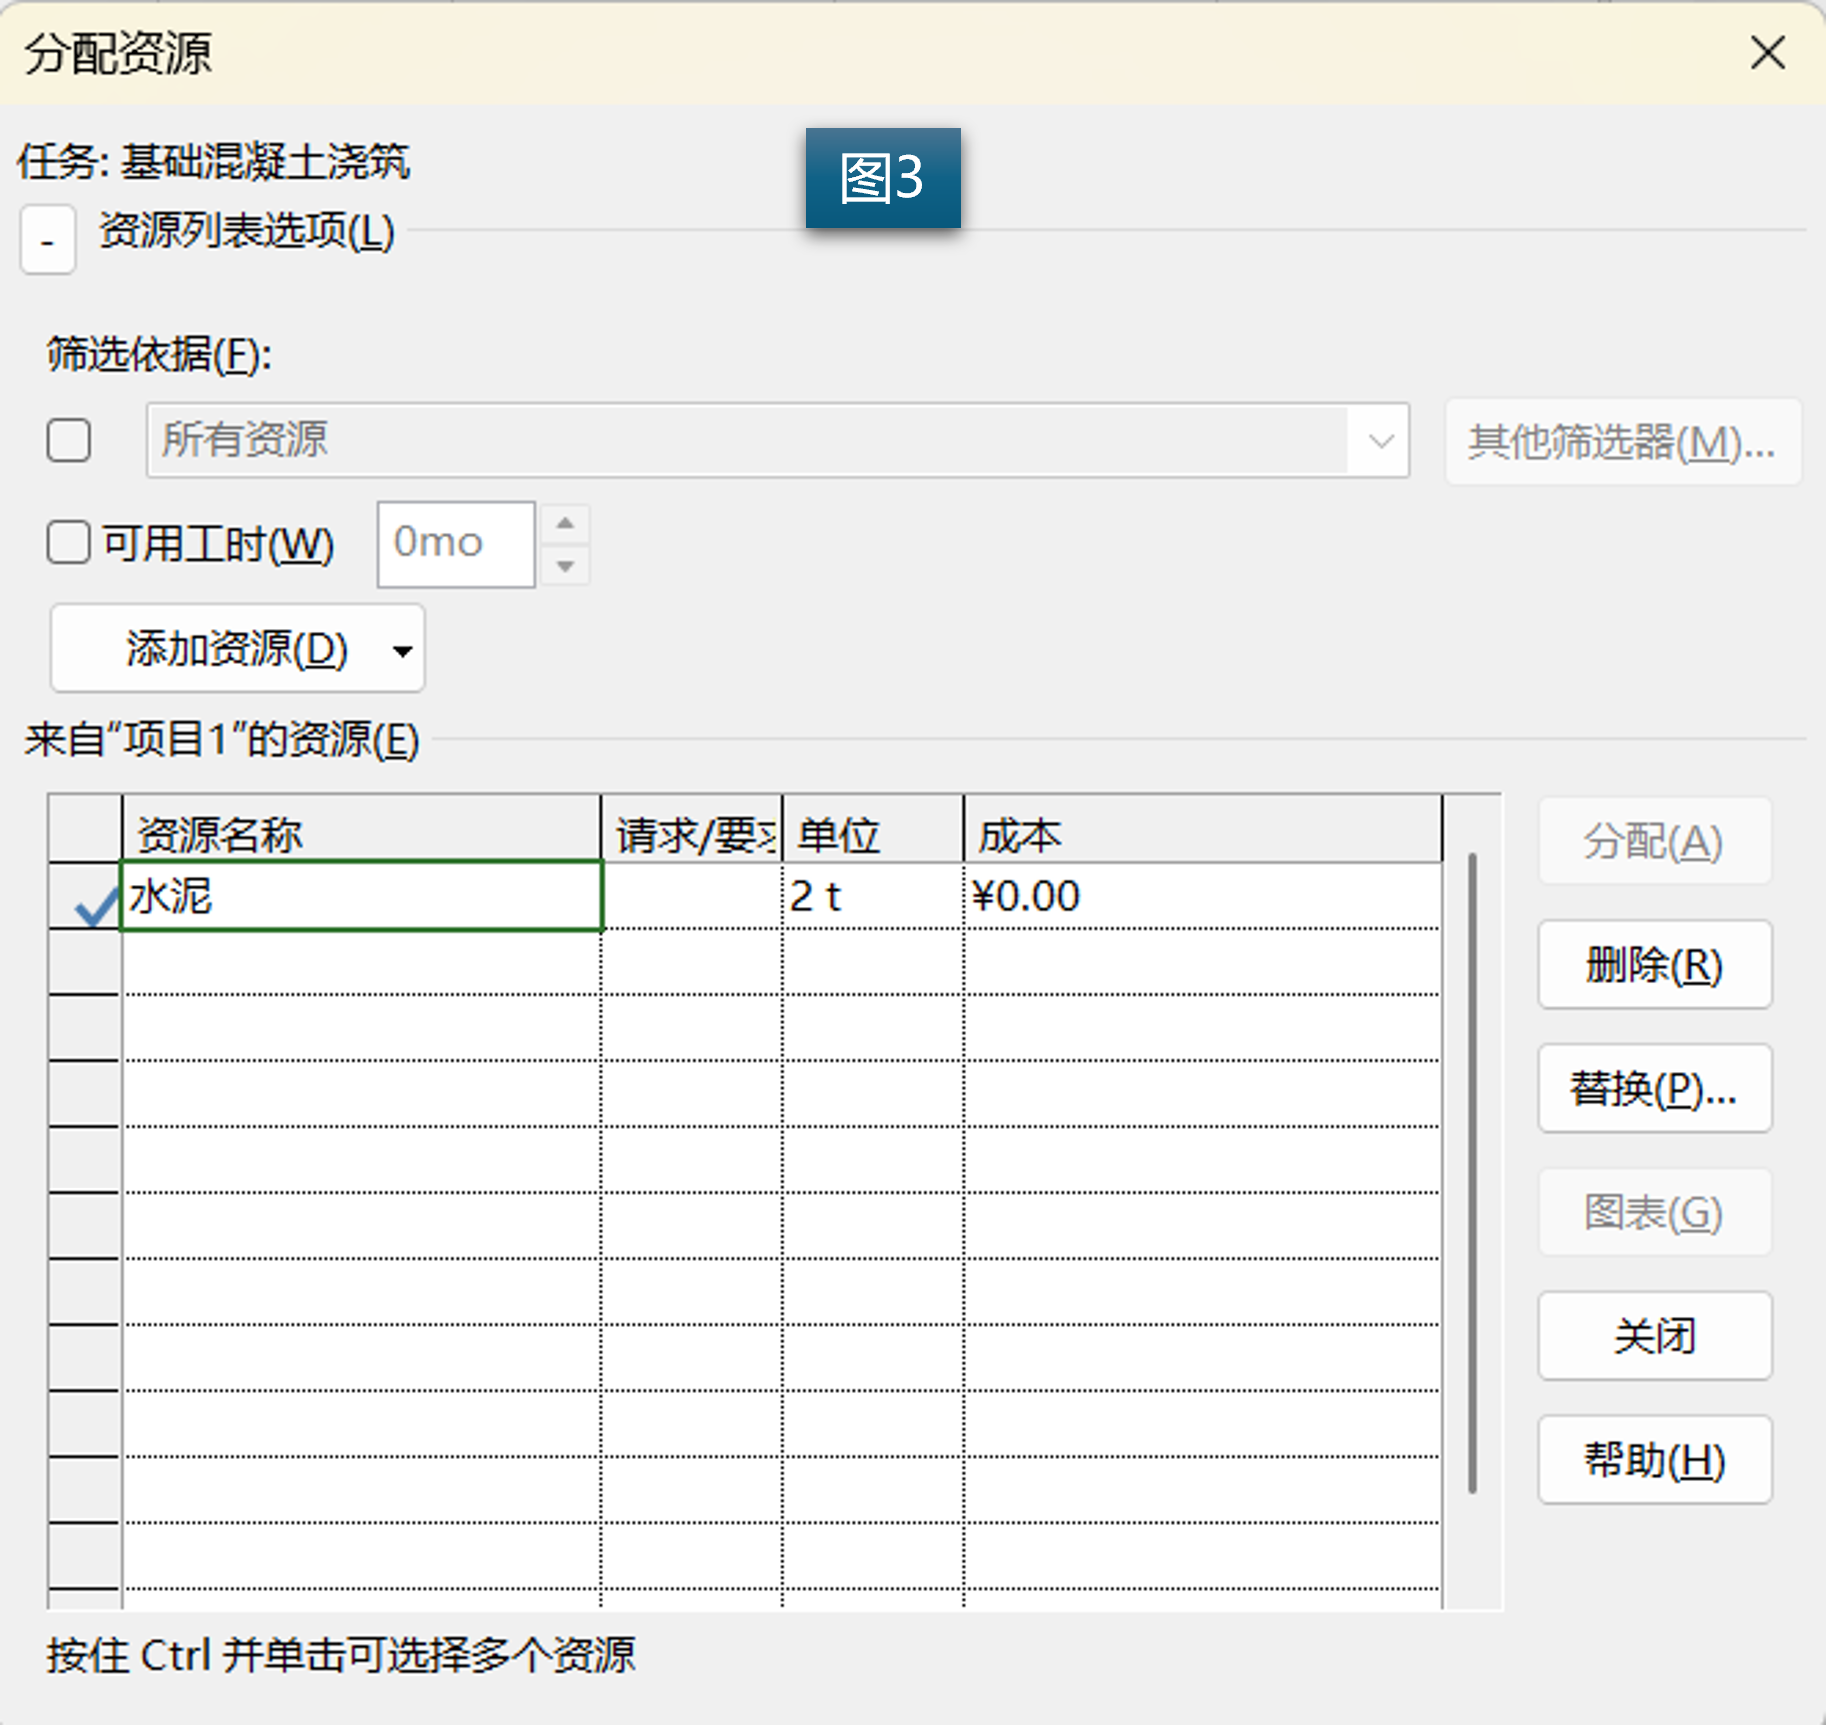The width and height of the screenshot is (1826, 1725).
Task: Increase available work with up spinner
Action: (565, 523)
